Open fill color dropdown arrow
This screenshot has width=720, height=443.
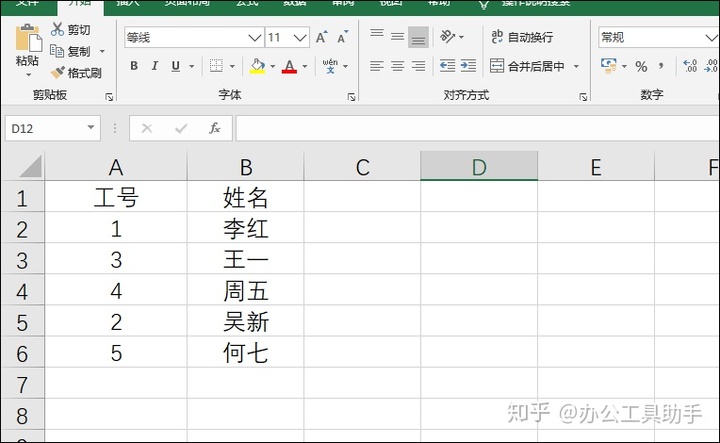273,67
